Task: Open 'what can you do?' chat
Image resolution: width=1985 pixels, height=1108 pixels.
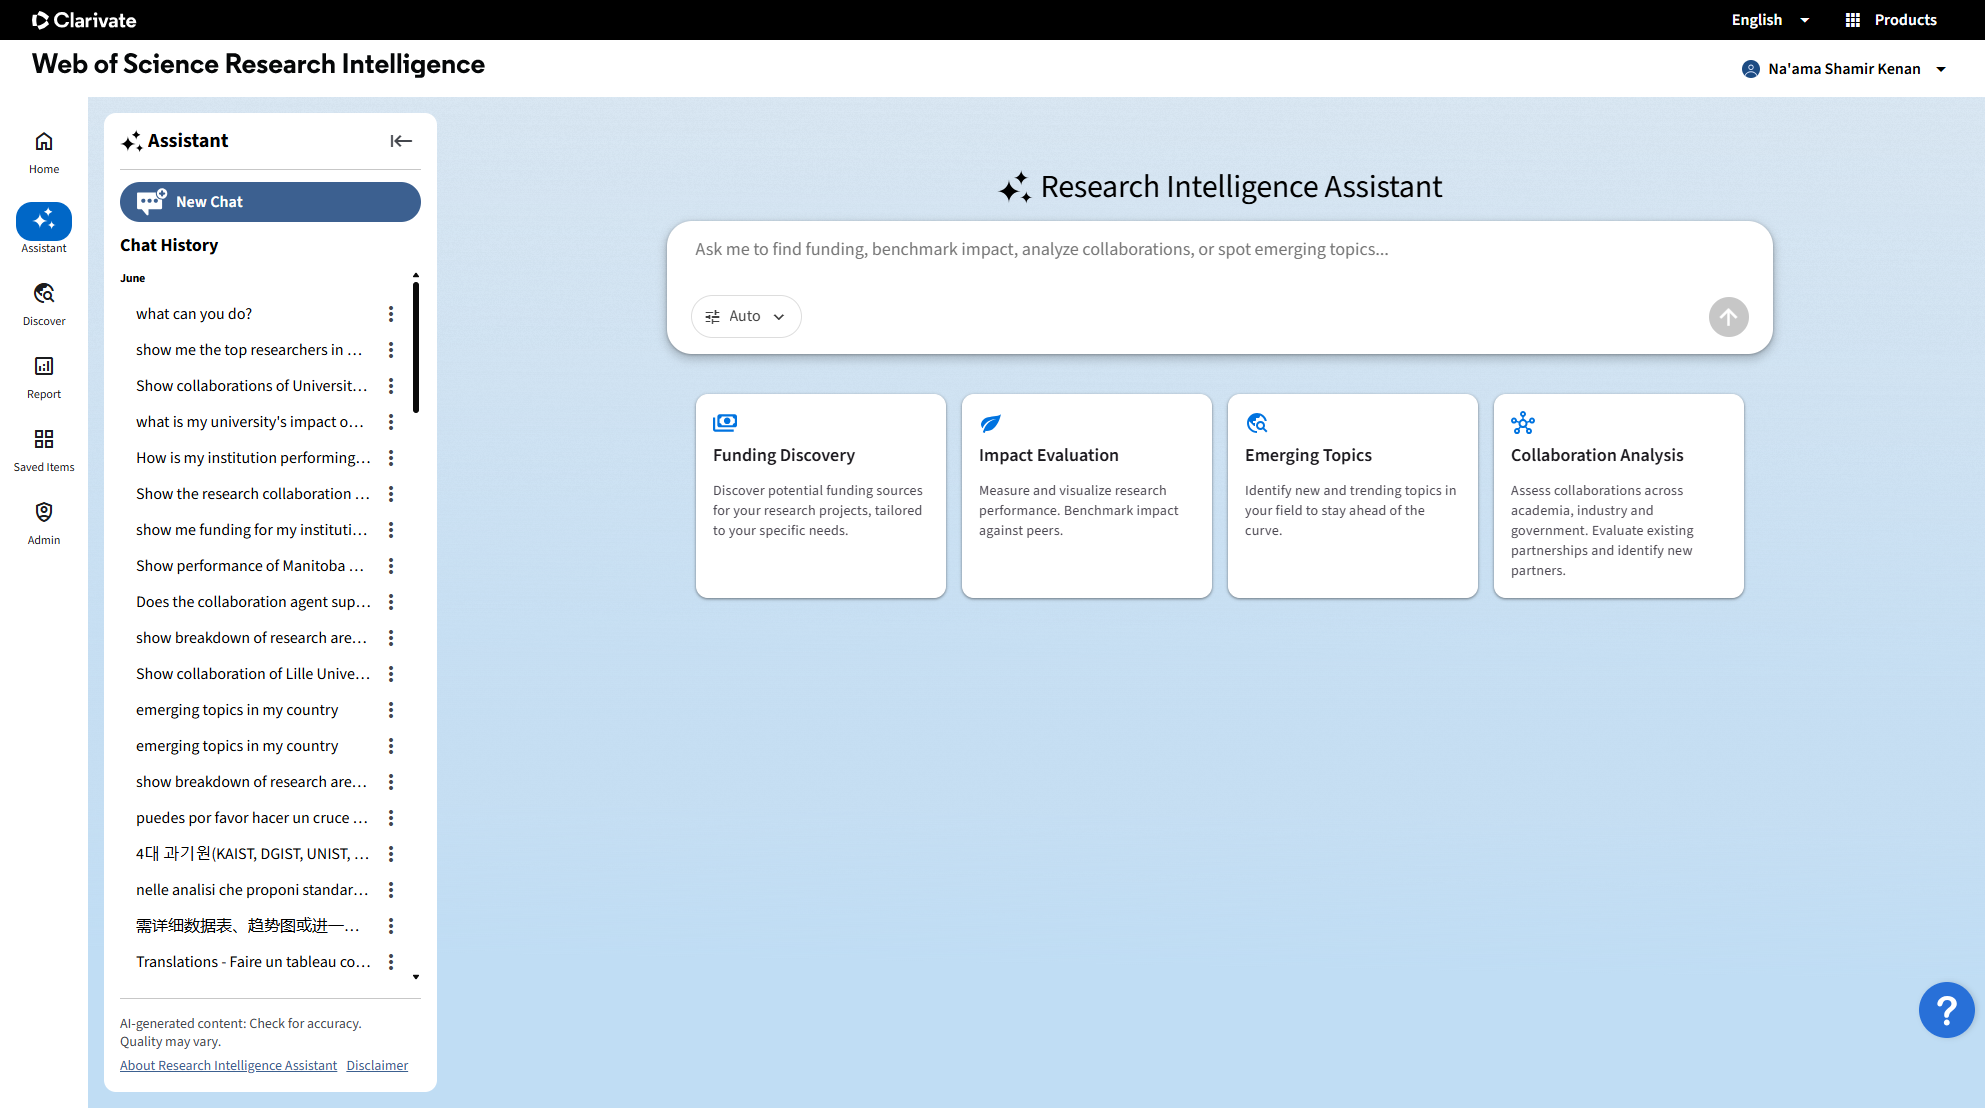Action: 194,314
